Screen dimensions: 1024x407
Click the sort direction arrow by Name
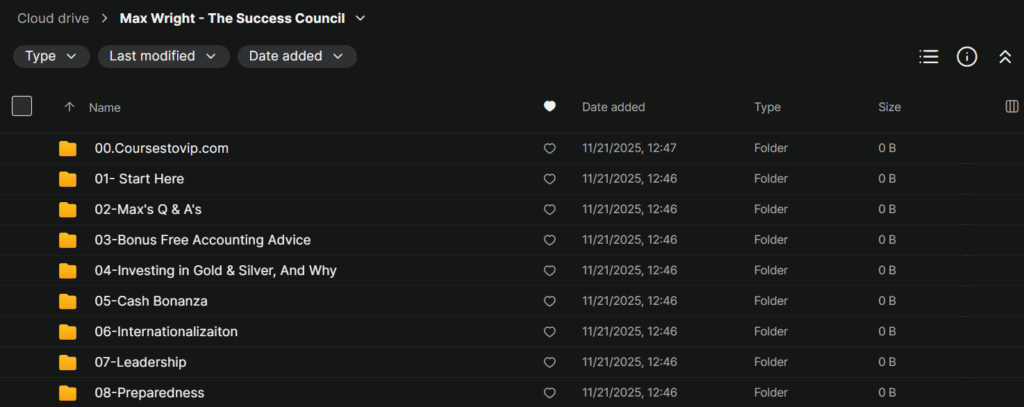69,107
